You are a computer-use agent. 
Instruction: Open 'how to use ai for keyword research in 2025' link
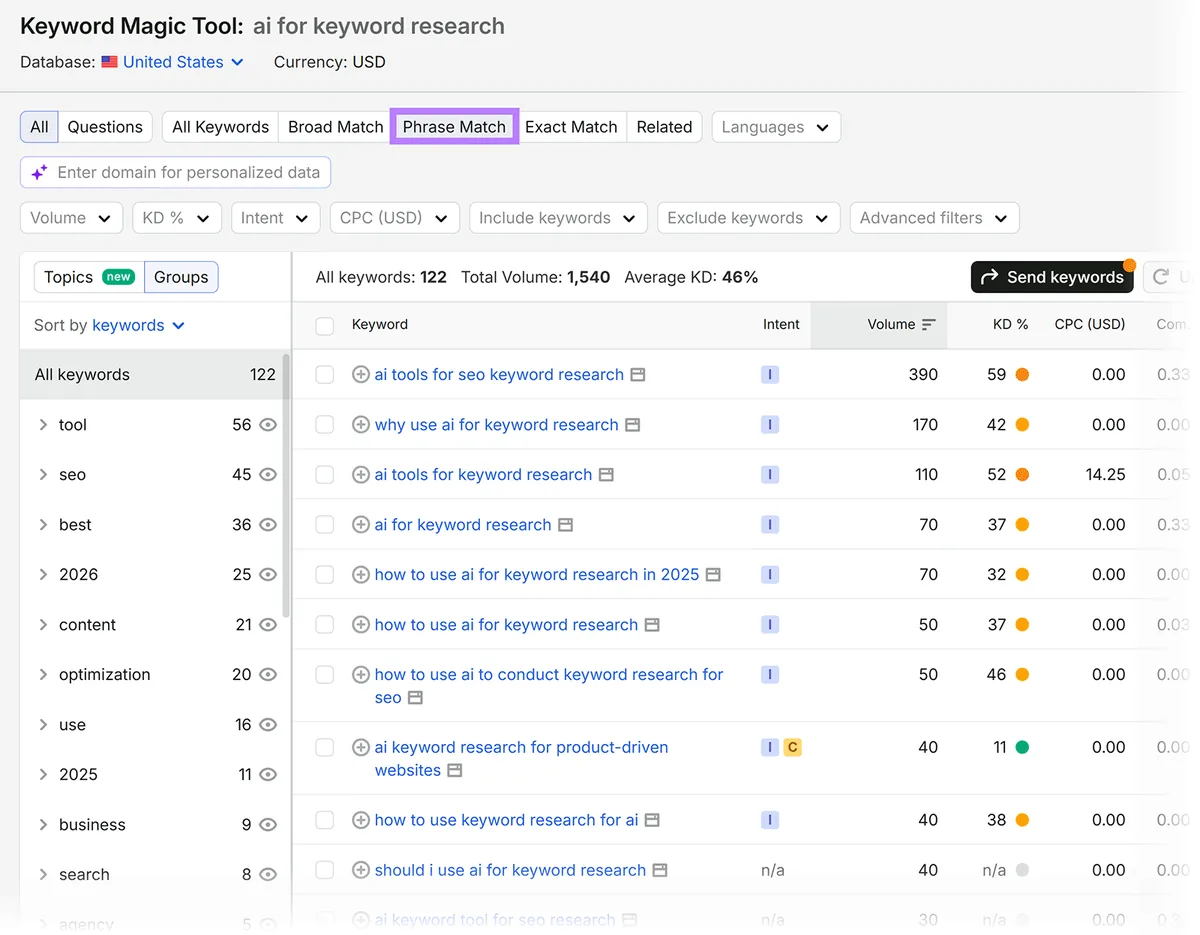(537, 575)
